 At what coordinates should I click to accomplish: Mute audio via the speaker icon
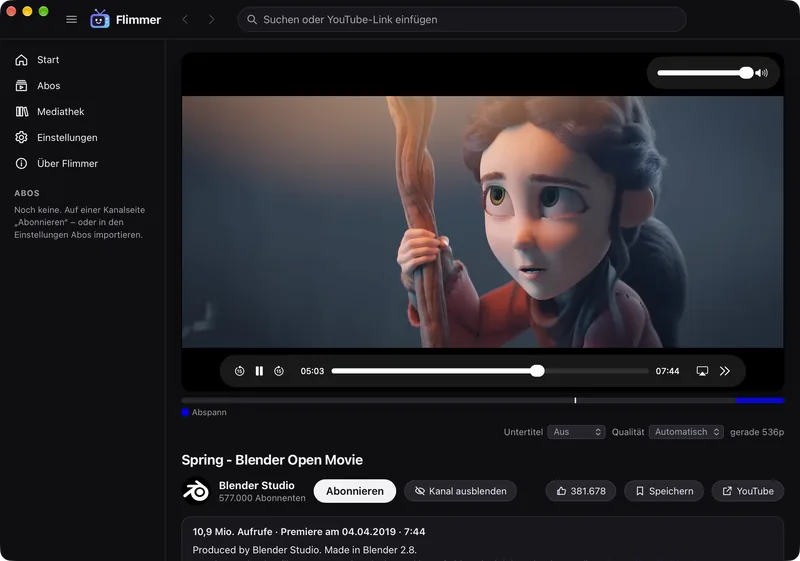coord(762,73)
